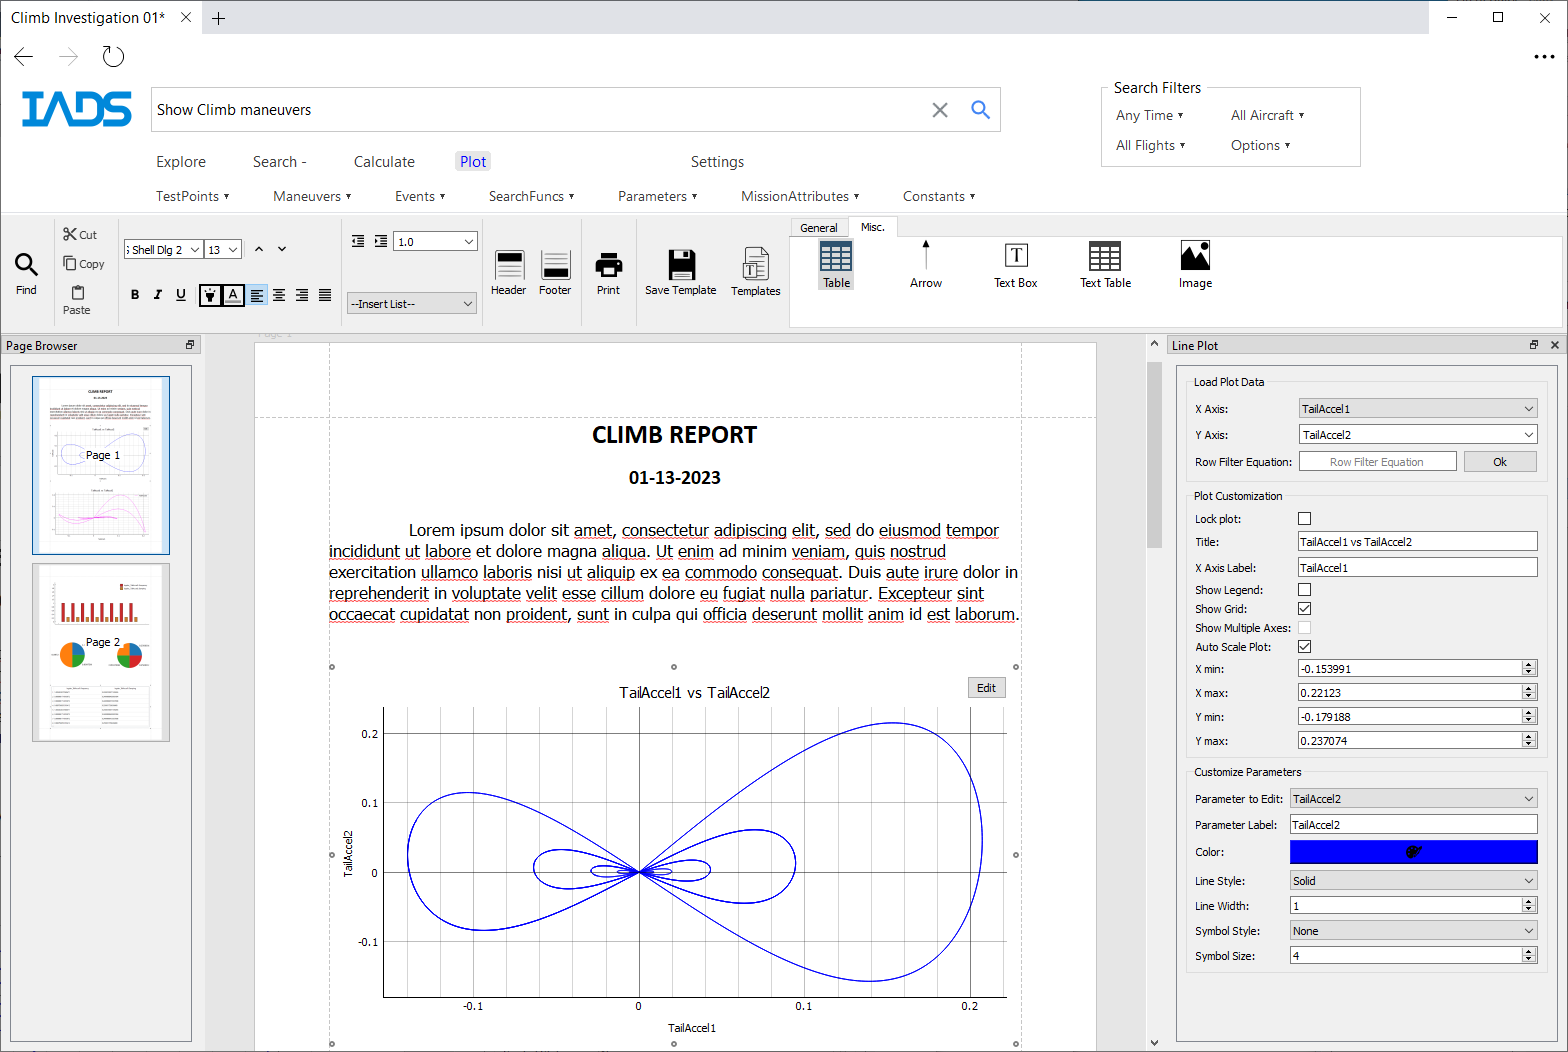Copy selection with Copy icon
Viewport: 1568px width, 1052px height.
point(84,264)
